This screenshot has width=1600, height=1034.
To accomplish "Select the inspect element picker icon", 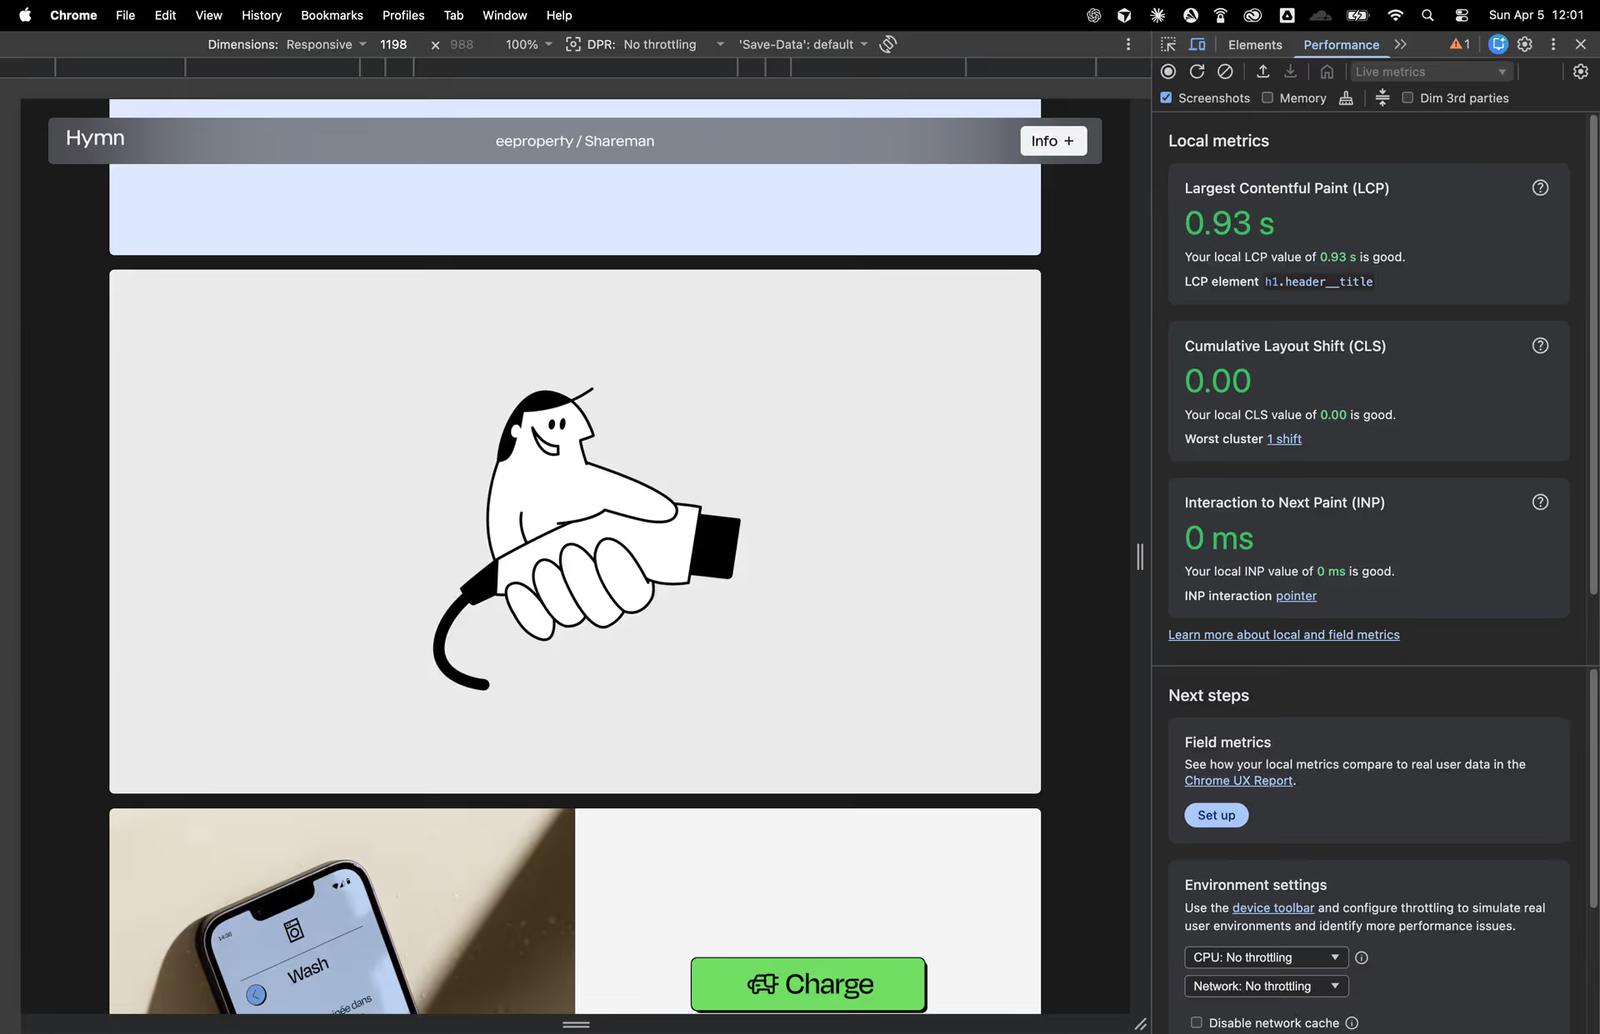I will click(1168, 44).
